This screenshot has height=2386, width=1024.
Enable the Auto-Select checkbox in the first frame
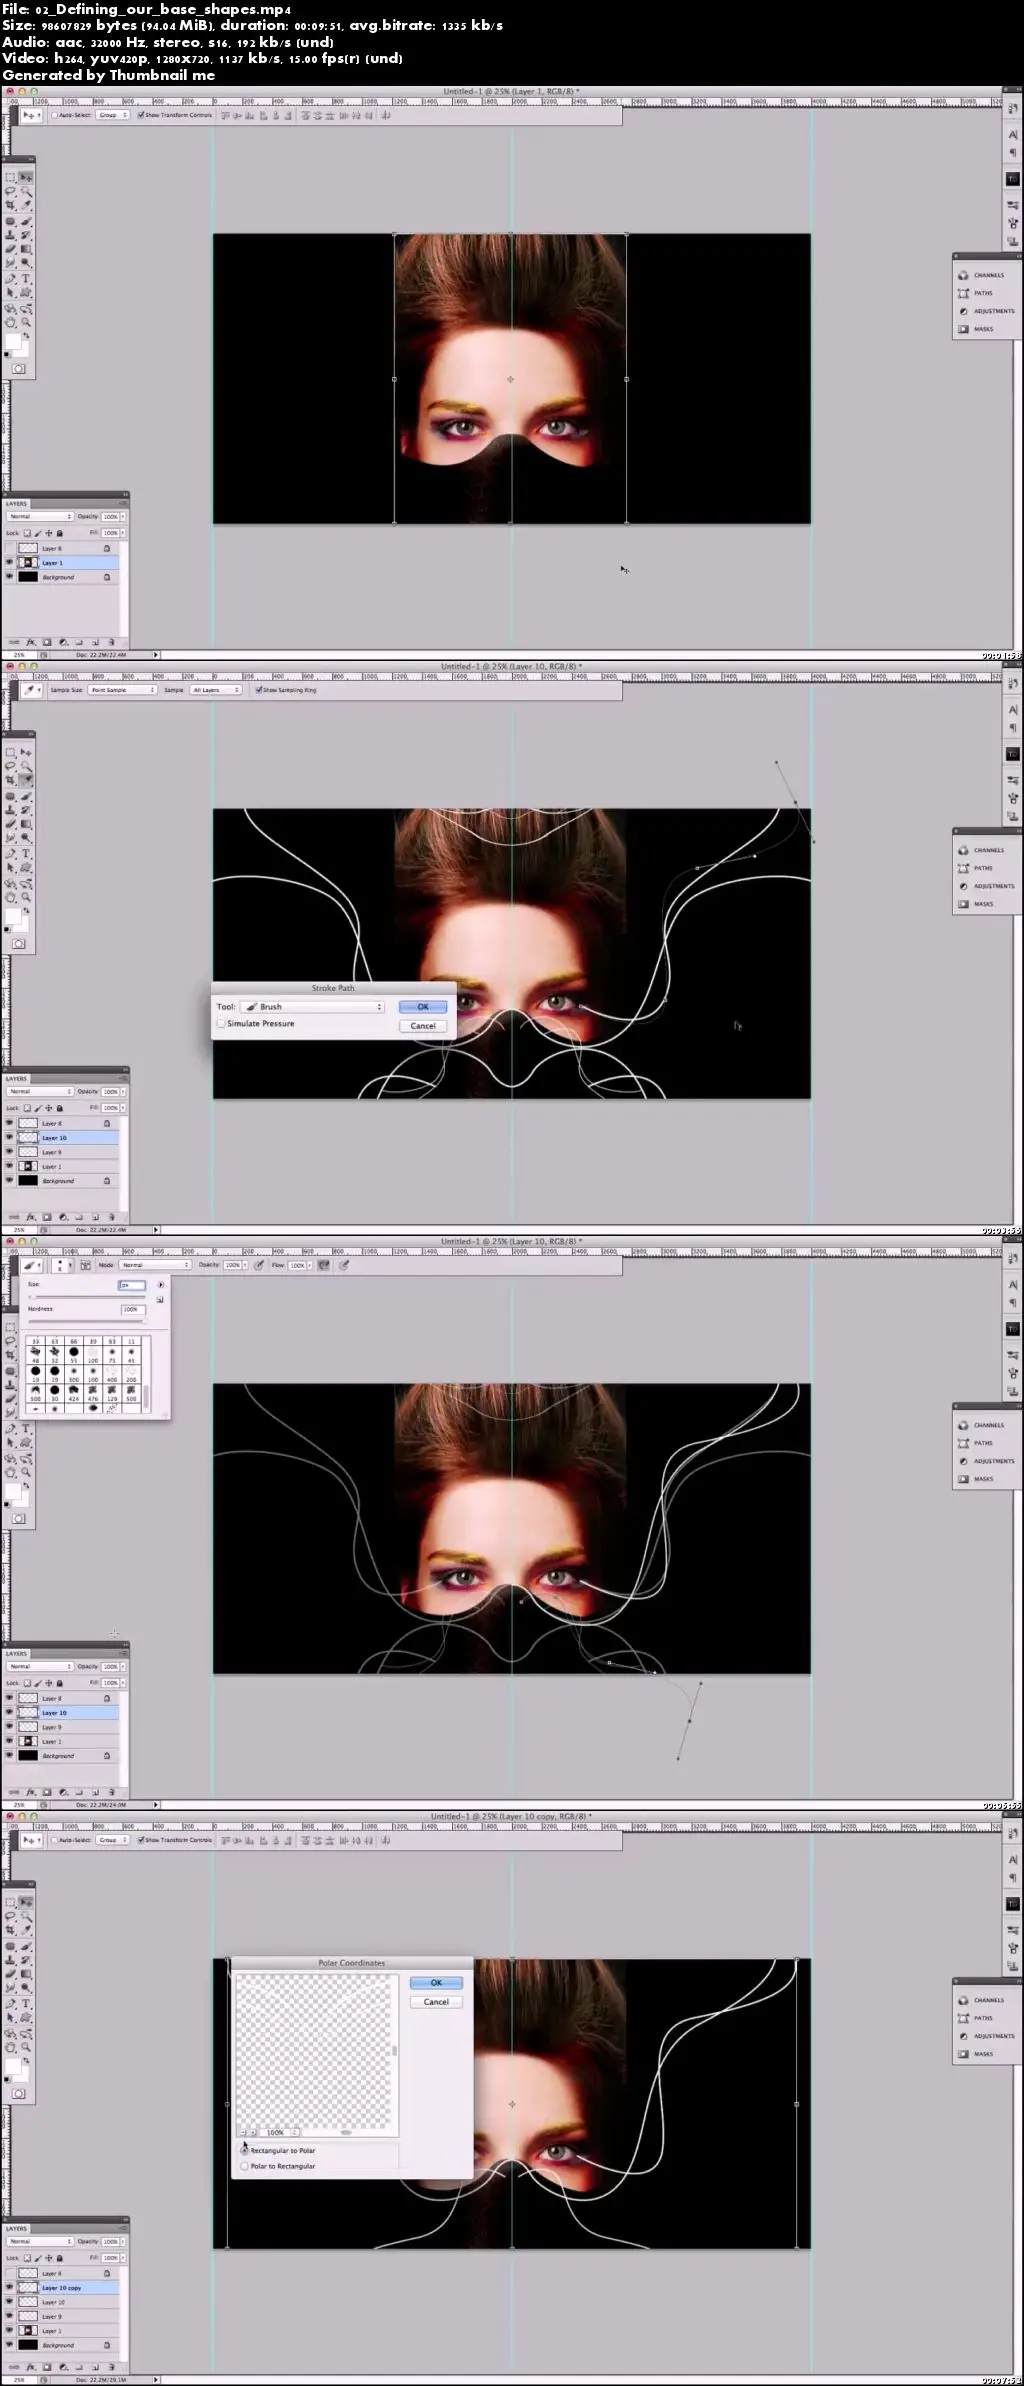pyautogui.click(x=54, y=115)
